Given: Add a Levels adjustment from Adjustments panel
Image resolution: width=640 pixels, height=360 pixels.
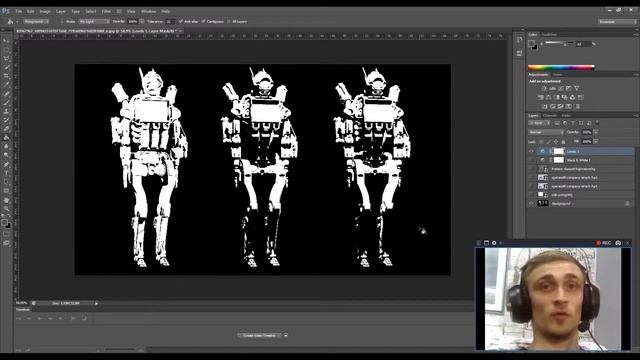Looking at the screenshot, I should (x=552, y=88).
